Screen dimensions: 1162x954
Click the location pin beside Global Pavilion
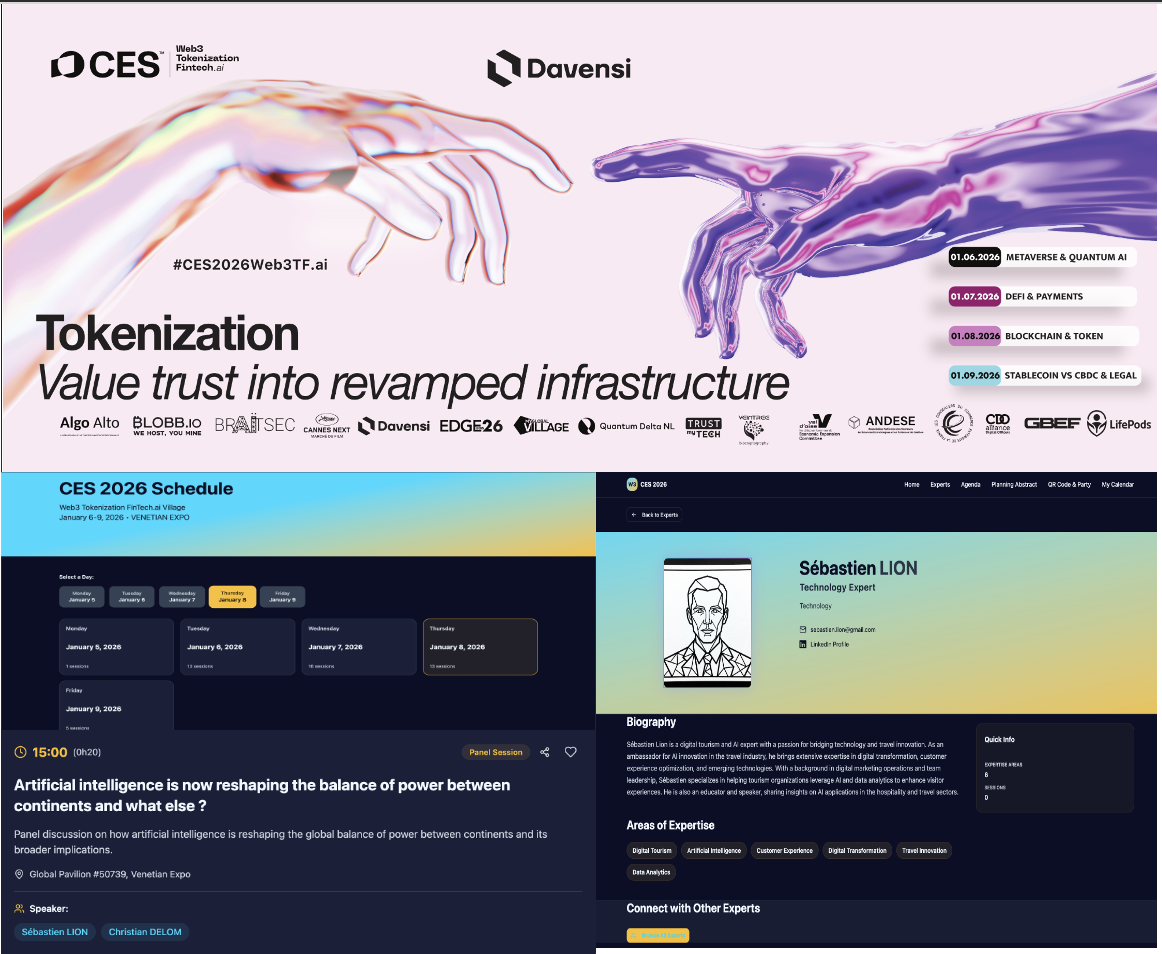[x=19, y=874]
